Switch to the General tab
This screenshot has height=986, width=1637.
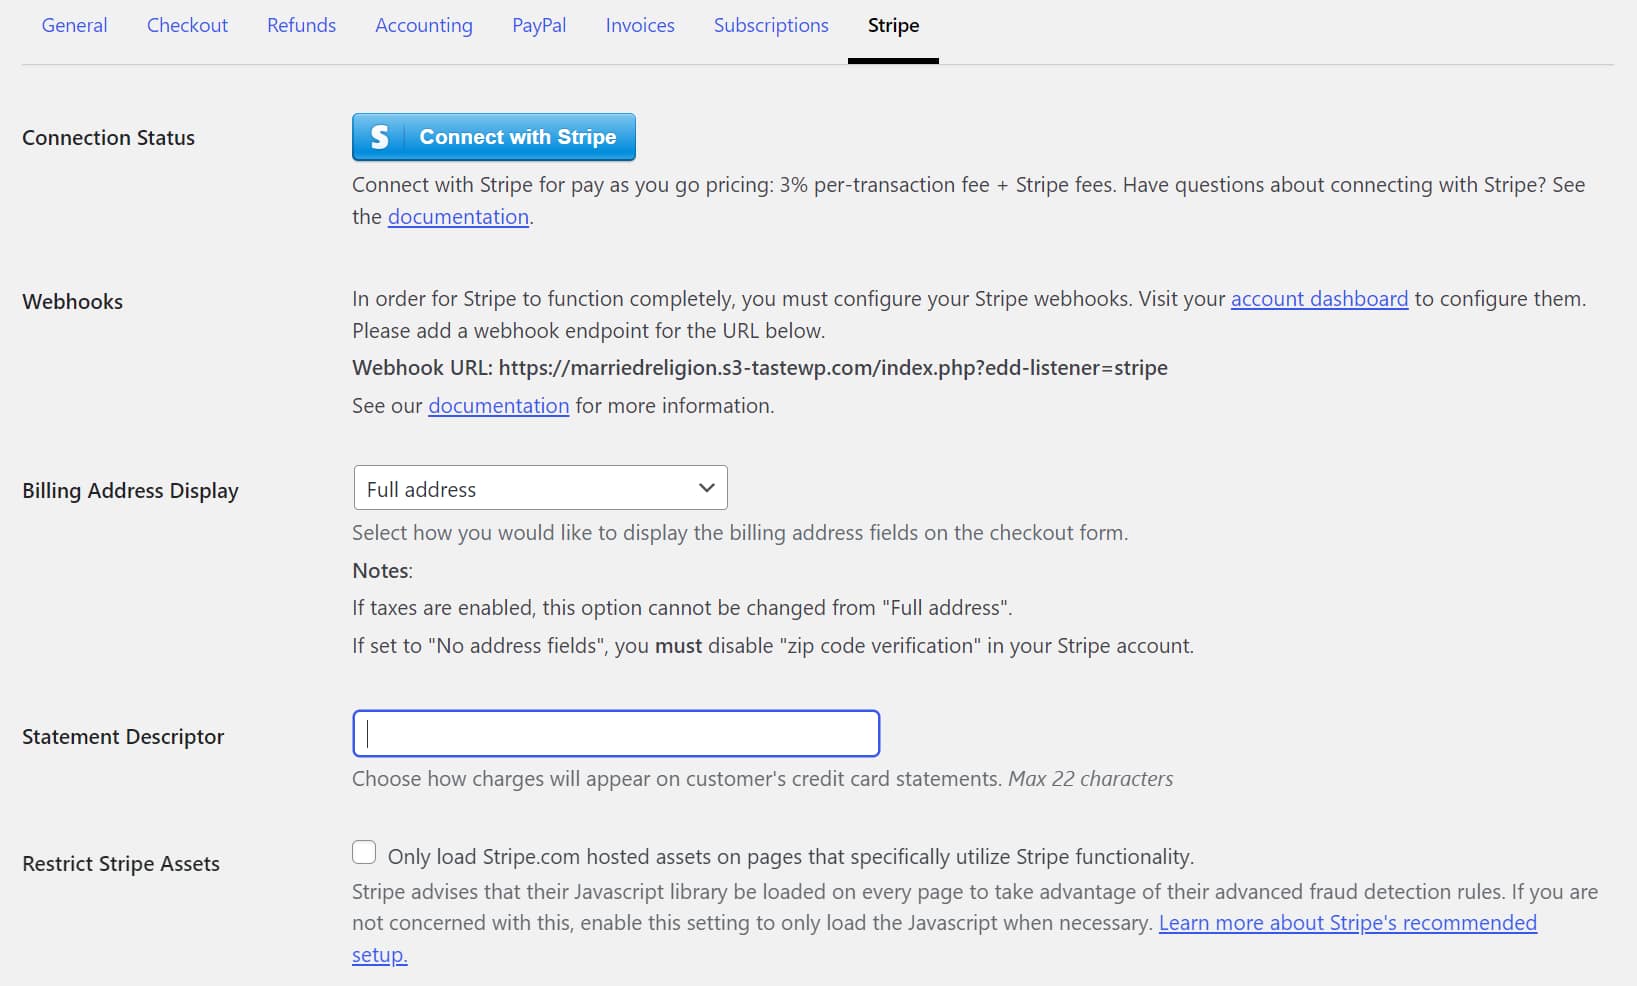pyautogui.click(x=74, y=25)
